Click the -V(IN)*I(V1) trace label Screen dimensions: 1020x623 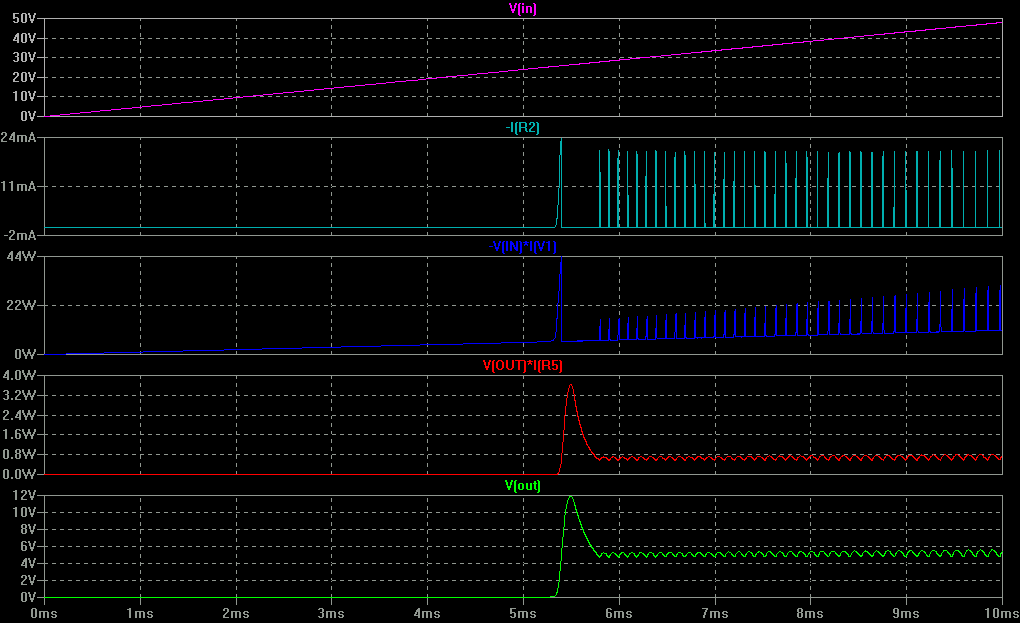[x=522, y=246]
